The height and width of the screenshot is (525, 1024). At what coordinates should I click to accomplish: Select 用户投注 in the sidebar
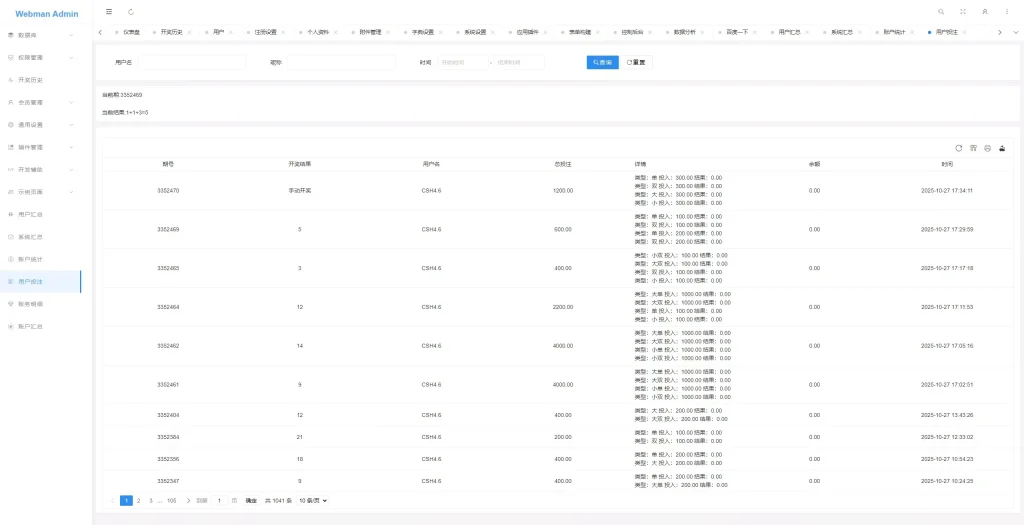pyautogui.click(x=40, y=281)
